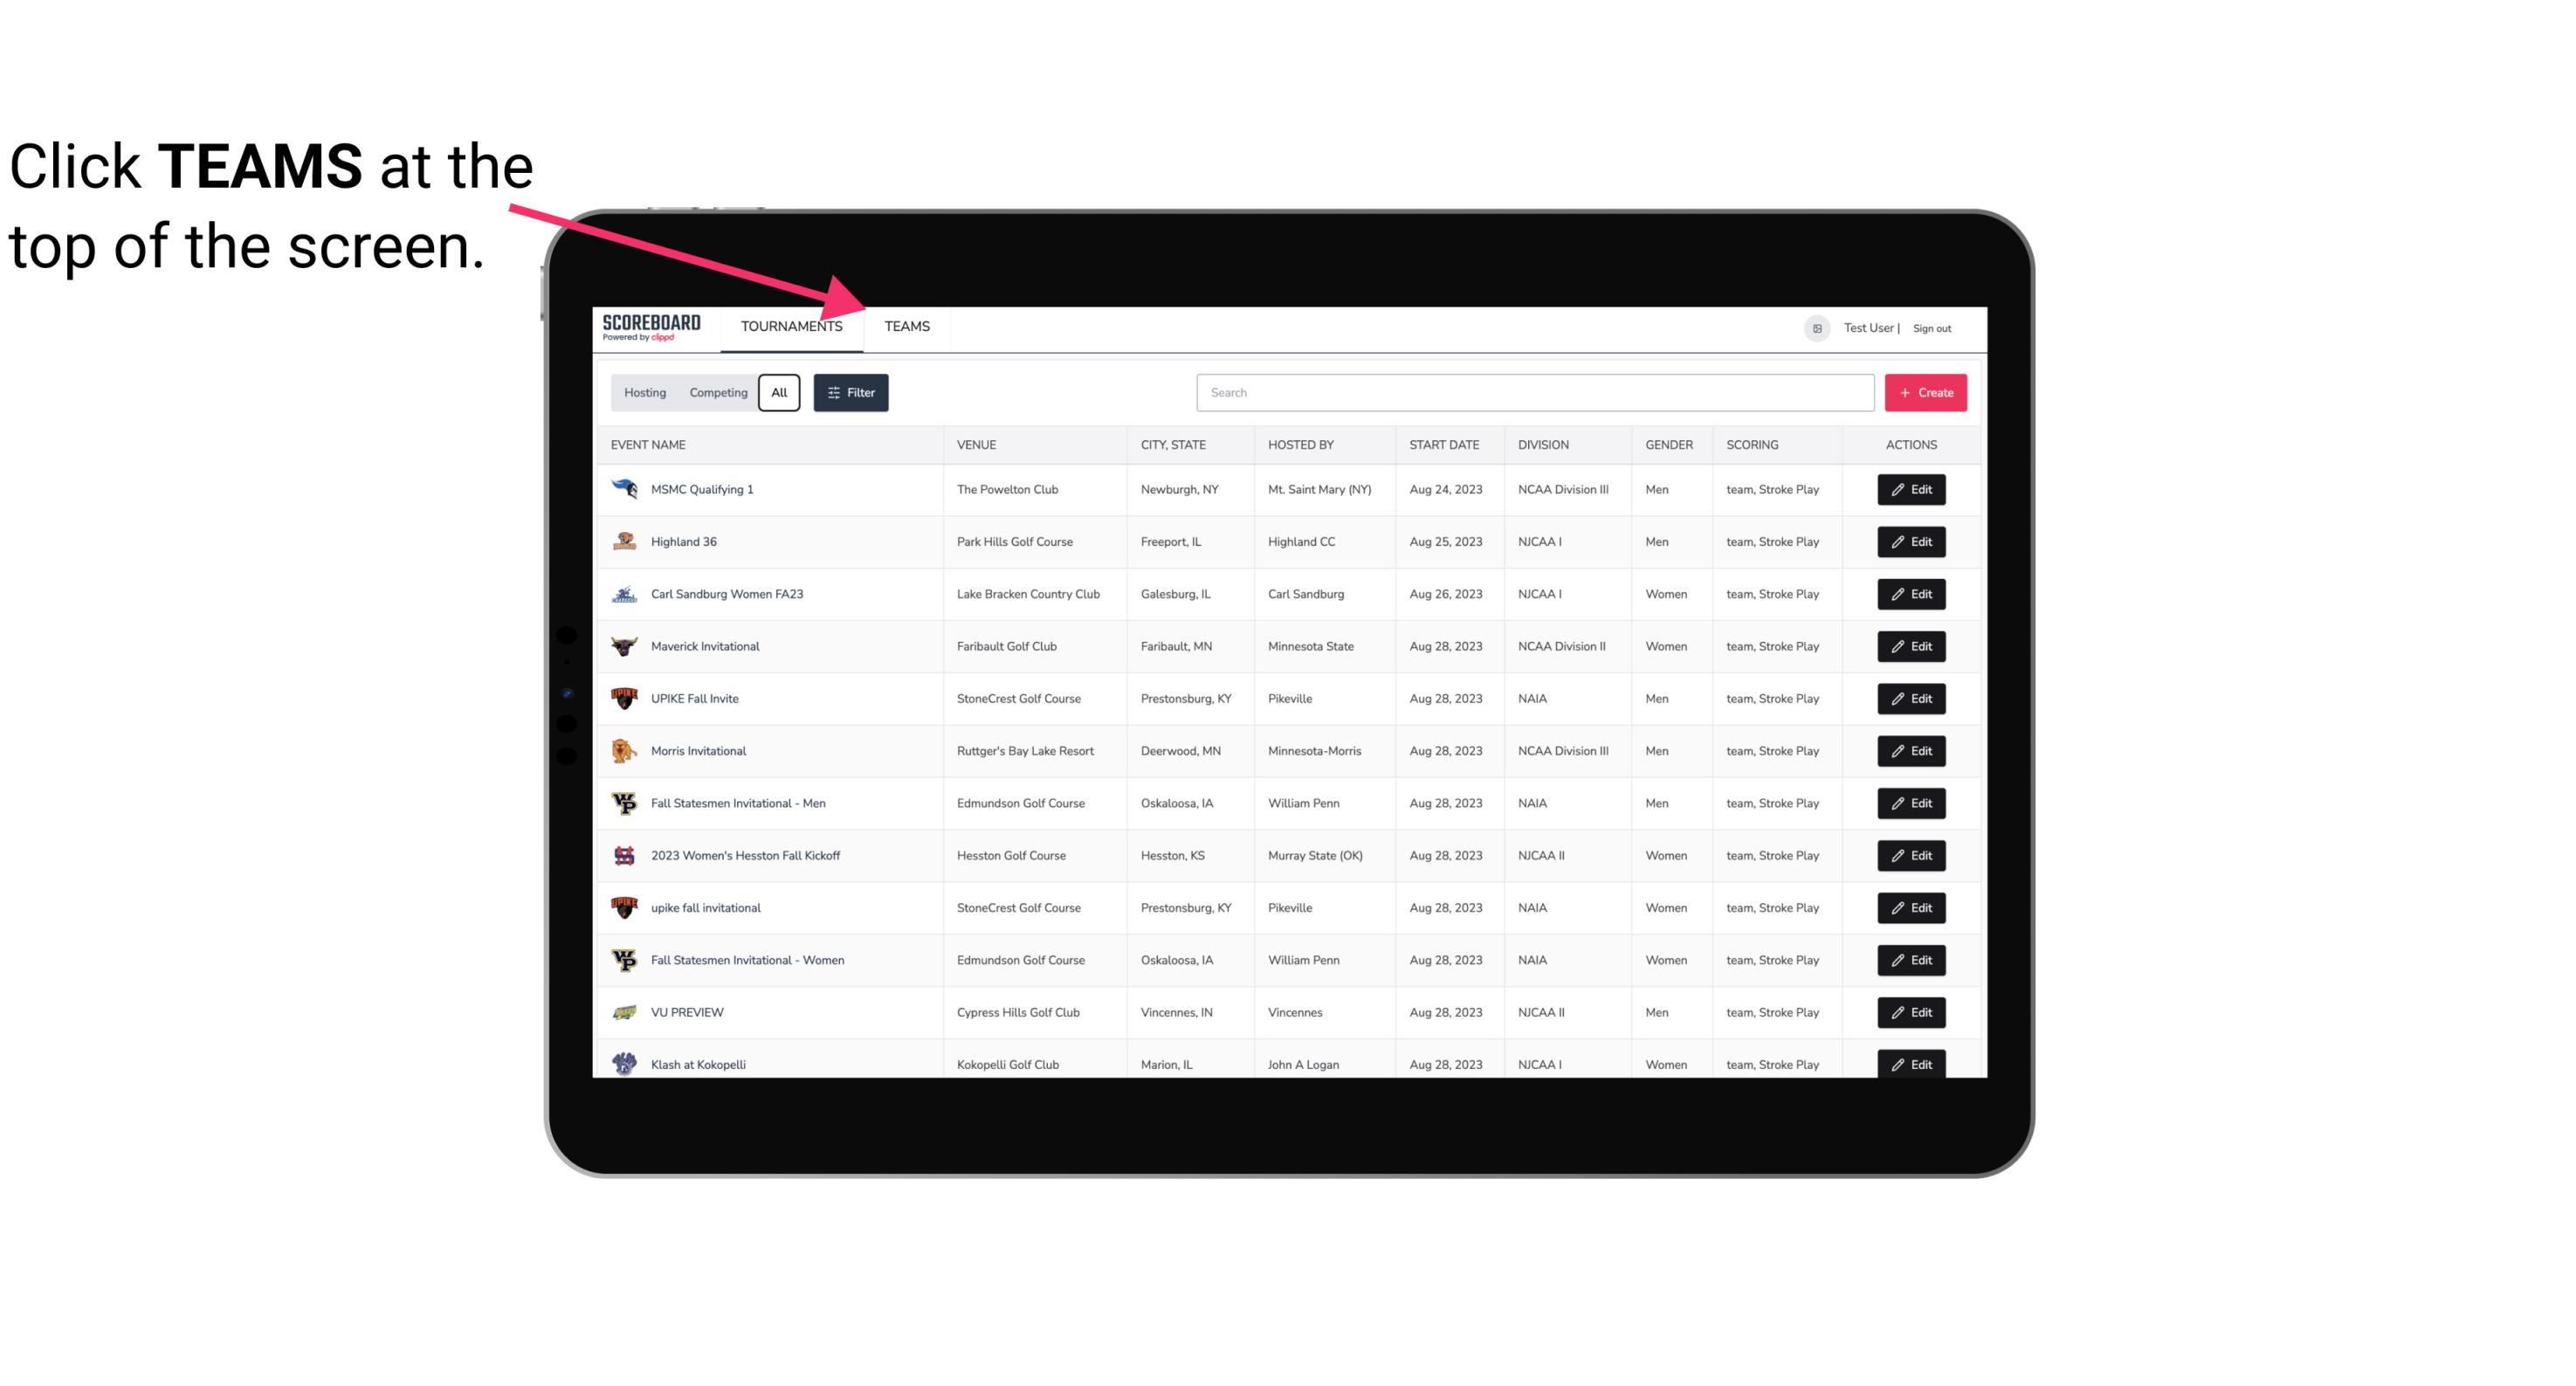Click the Edit icon for VU PREVIEW
The width and height of the screenshot is (2576, 1386).
(1911, 1010)
